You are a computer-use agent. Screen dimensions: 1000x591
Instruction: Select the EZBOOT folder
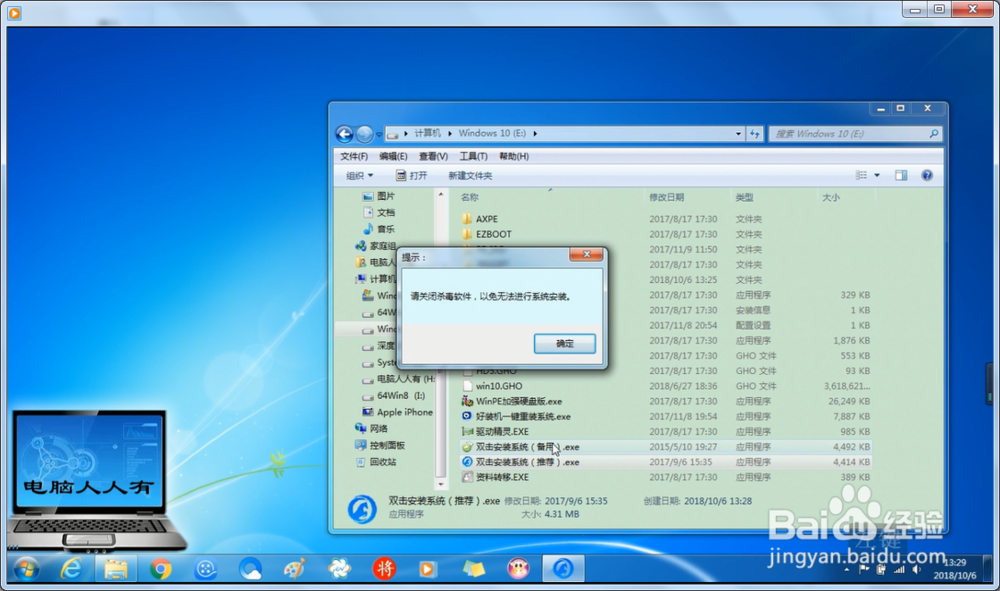(493, 234)
